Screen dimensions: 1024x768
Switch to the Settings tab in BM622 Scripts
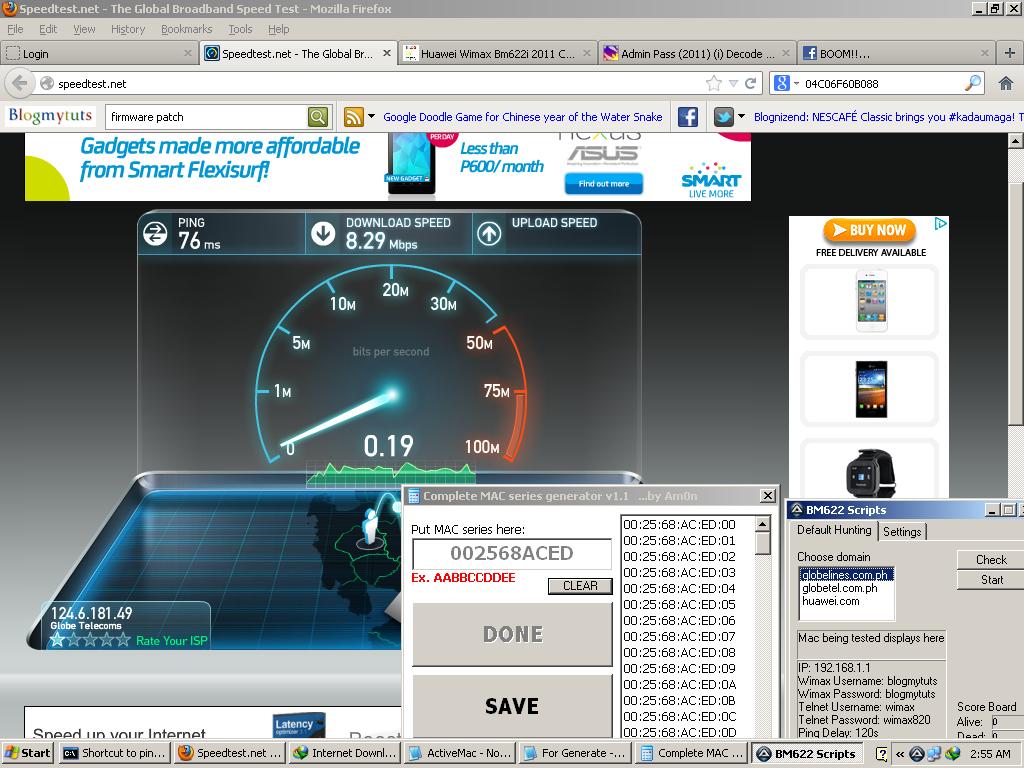(x=902, y=532)
